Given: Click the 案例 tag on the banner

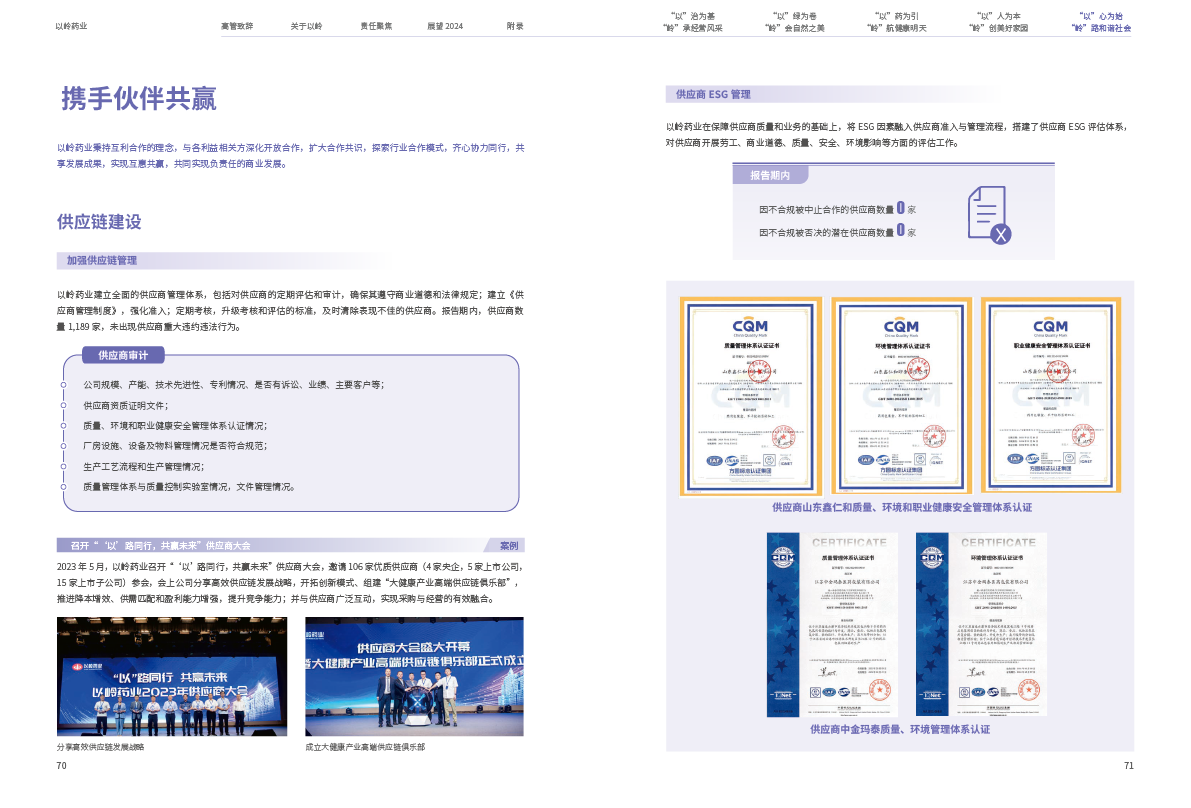Looking at the screenshot, I should click(x=509, y=546).
